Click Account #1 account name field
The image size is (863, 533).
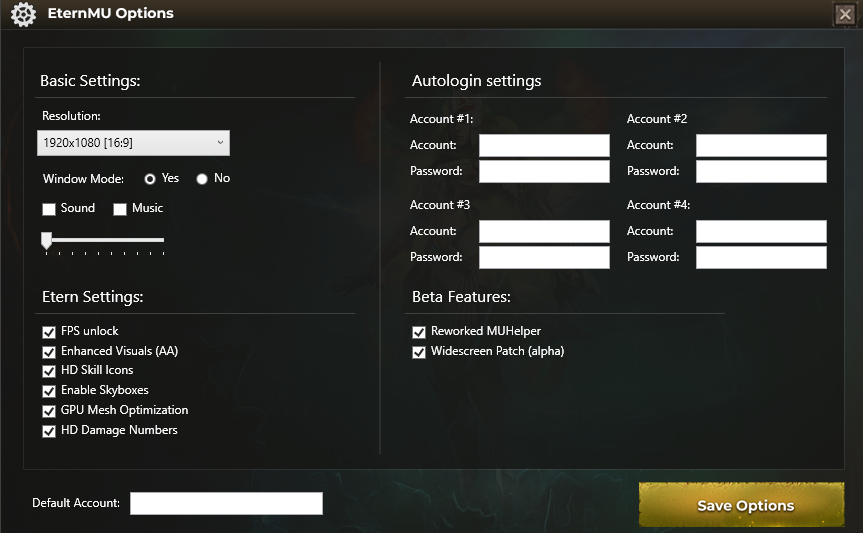coord(544,146)
